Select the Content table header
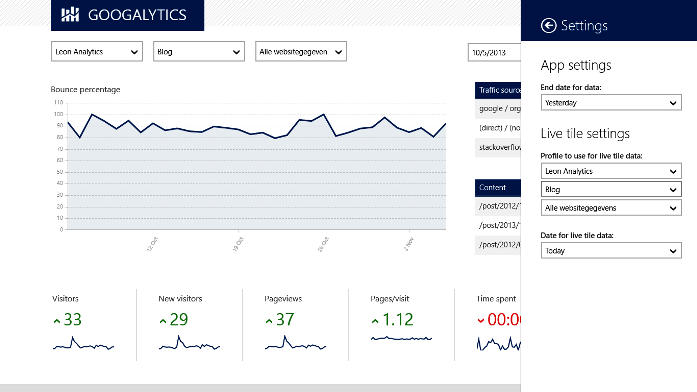Image resolution: width=697 pixels, height=392 pixels. pos(498,188)
